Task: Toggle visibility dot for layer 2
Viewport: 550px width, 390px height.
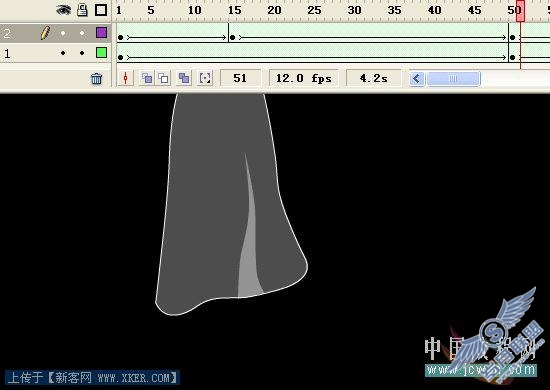Action: click(x=63, y=33)
